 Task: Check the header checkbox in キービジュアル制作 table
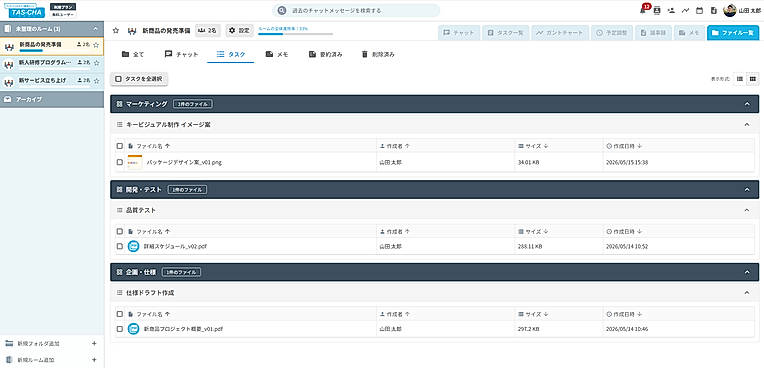(x=120, y=146)
